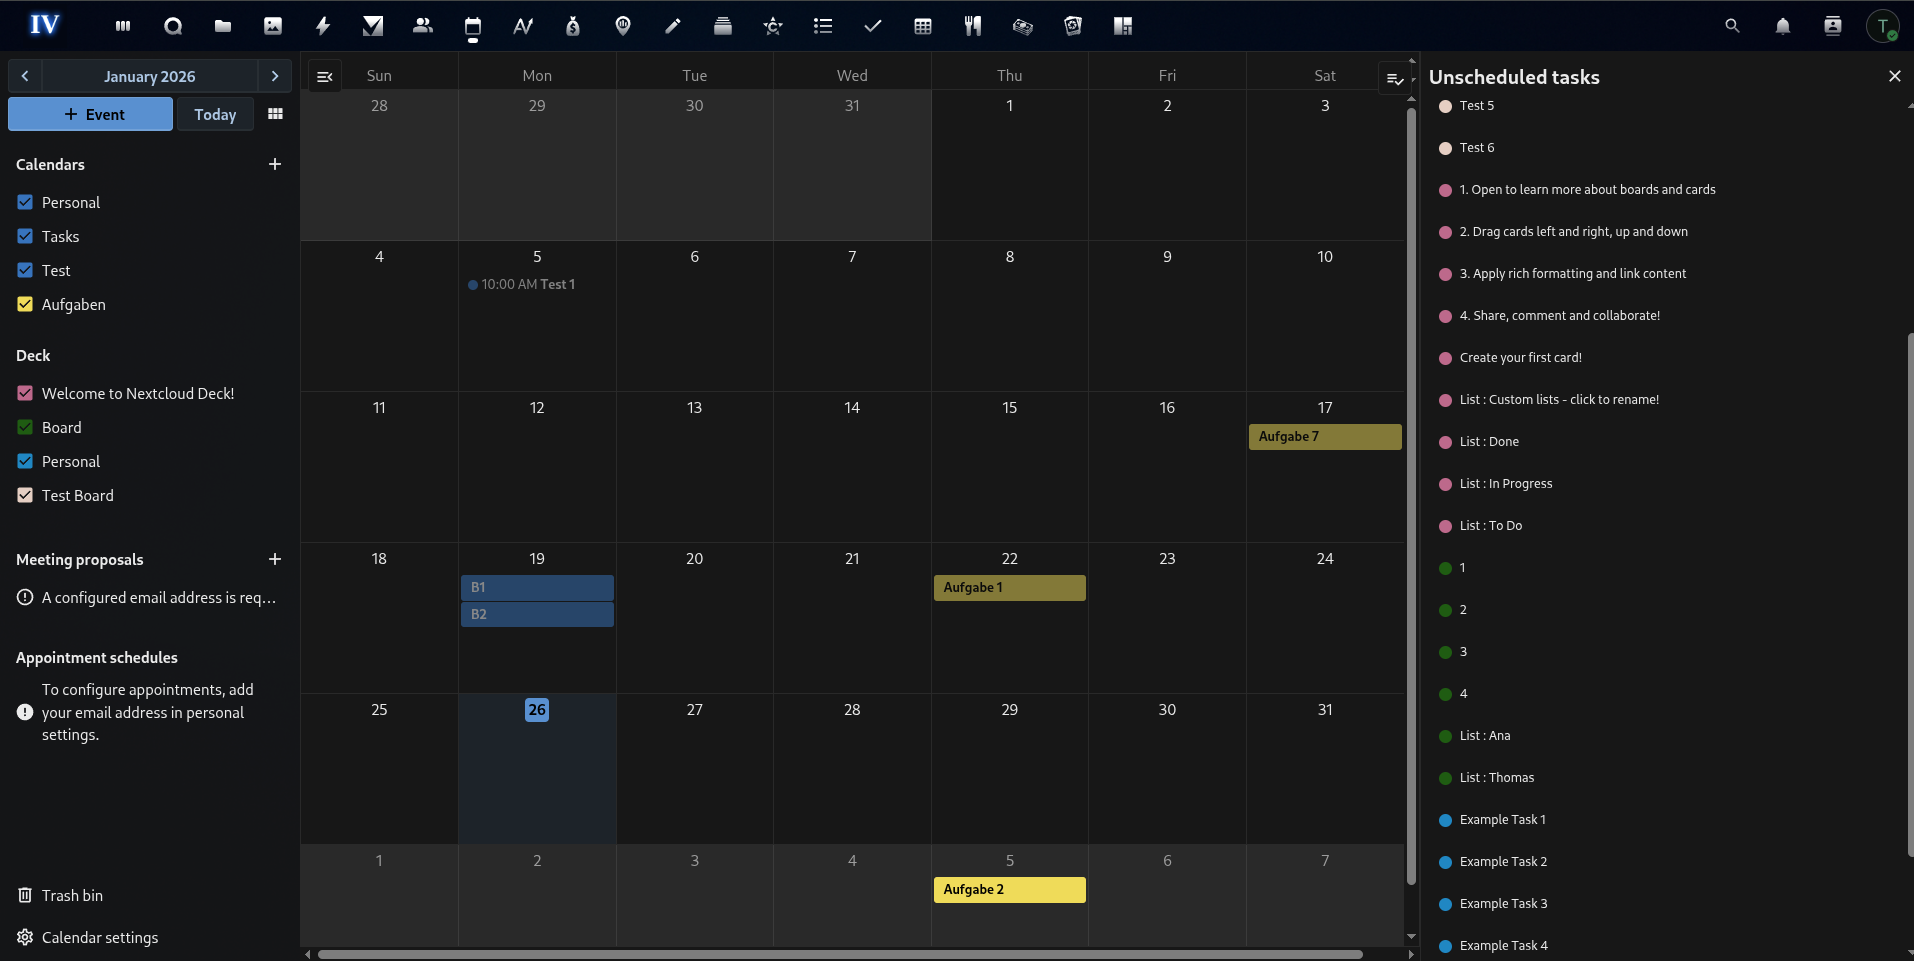The width and height of the screenshot is (1914, 961).
Task: Collapse the calendar sidebar with the hamburger toggle
Action: point(323,76)
